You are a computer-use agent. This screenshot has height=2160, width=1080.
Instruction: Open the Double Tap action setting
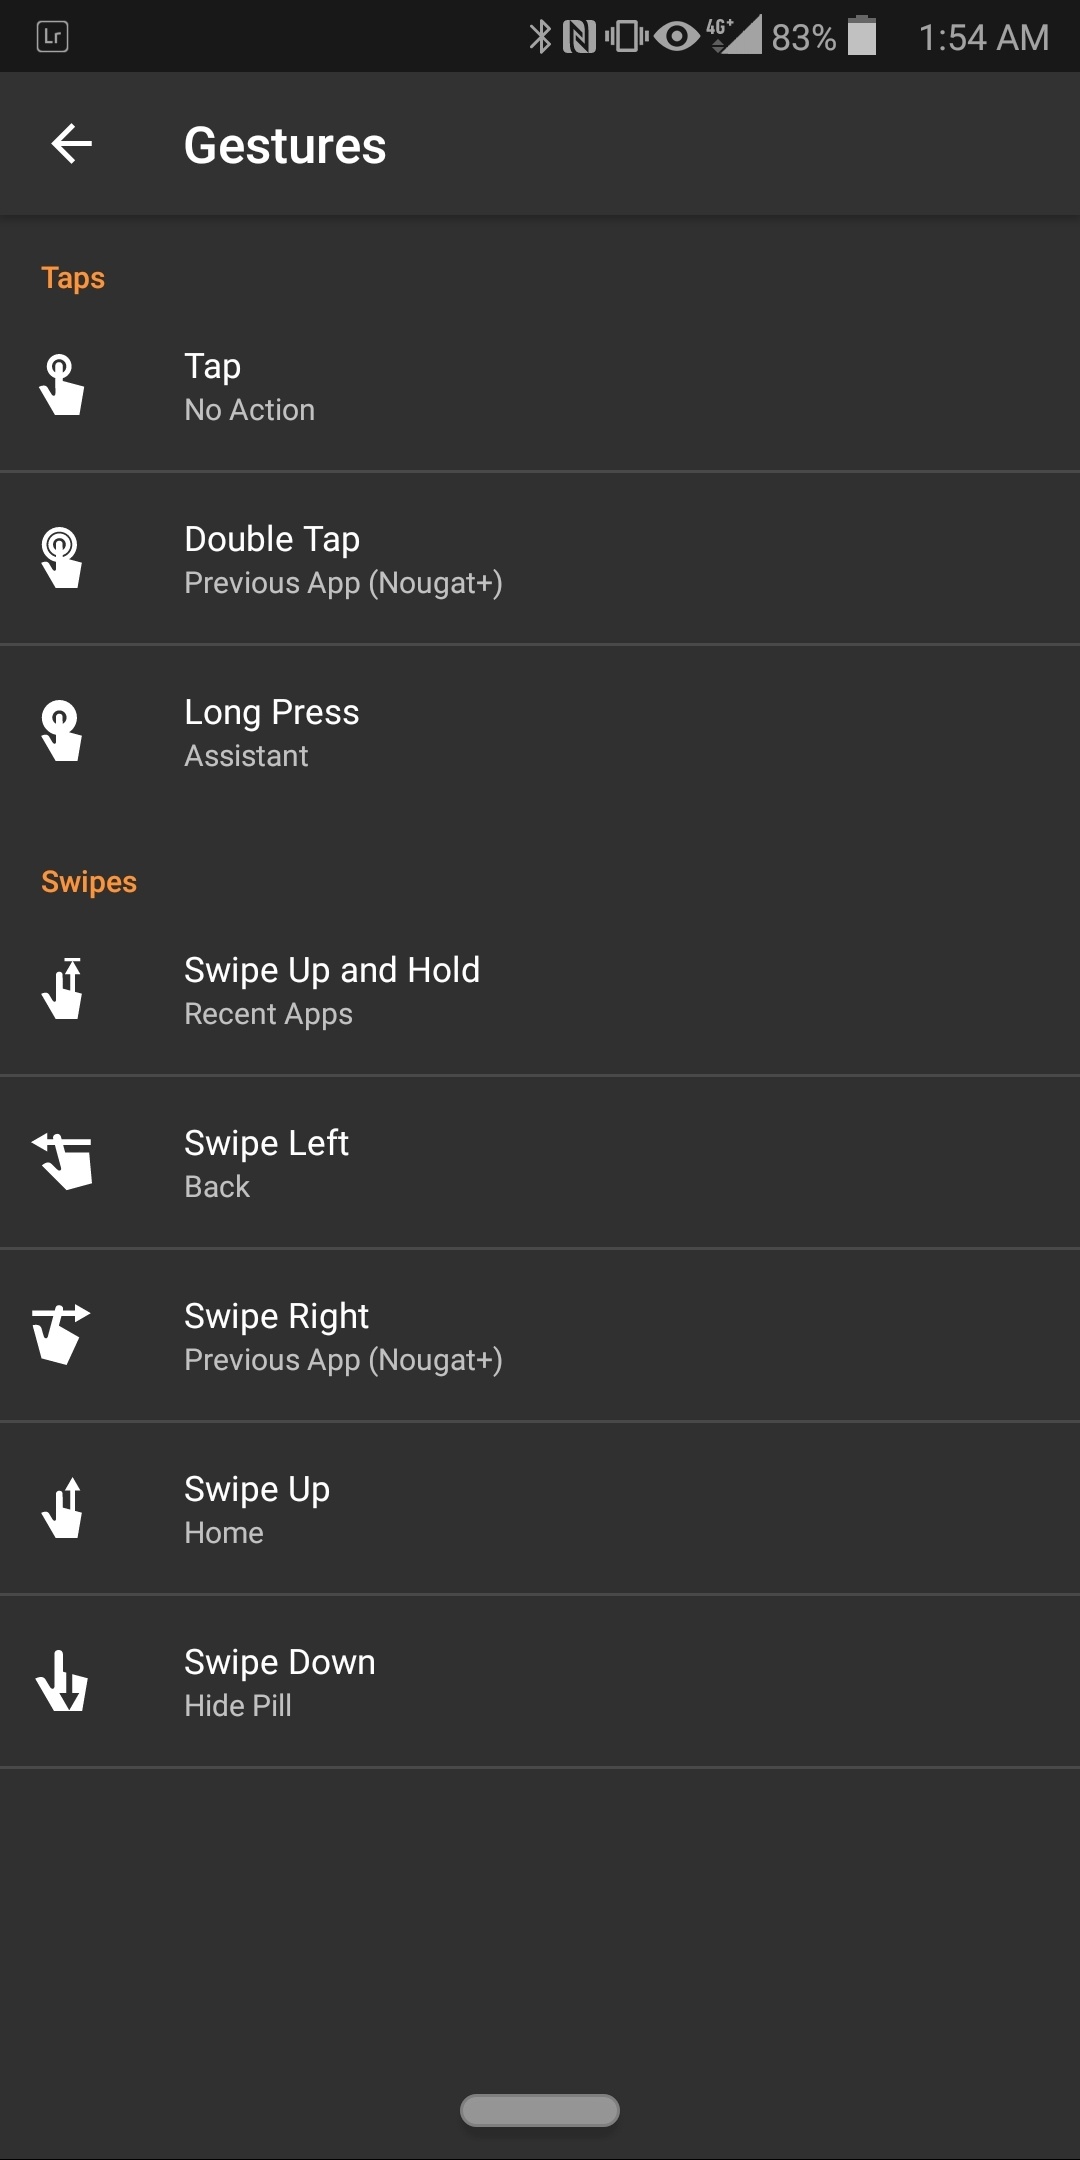click(540, 560)
